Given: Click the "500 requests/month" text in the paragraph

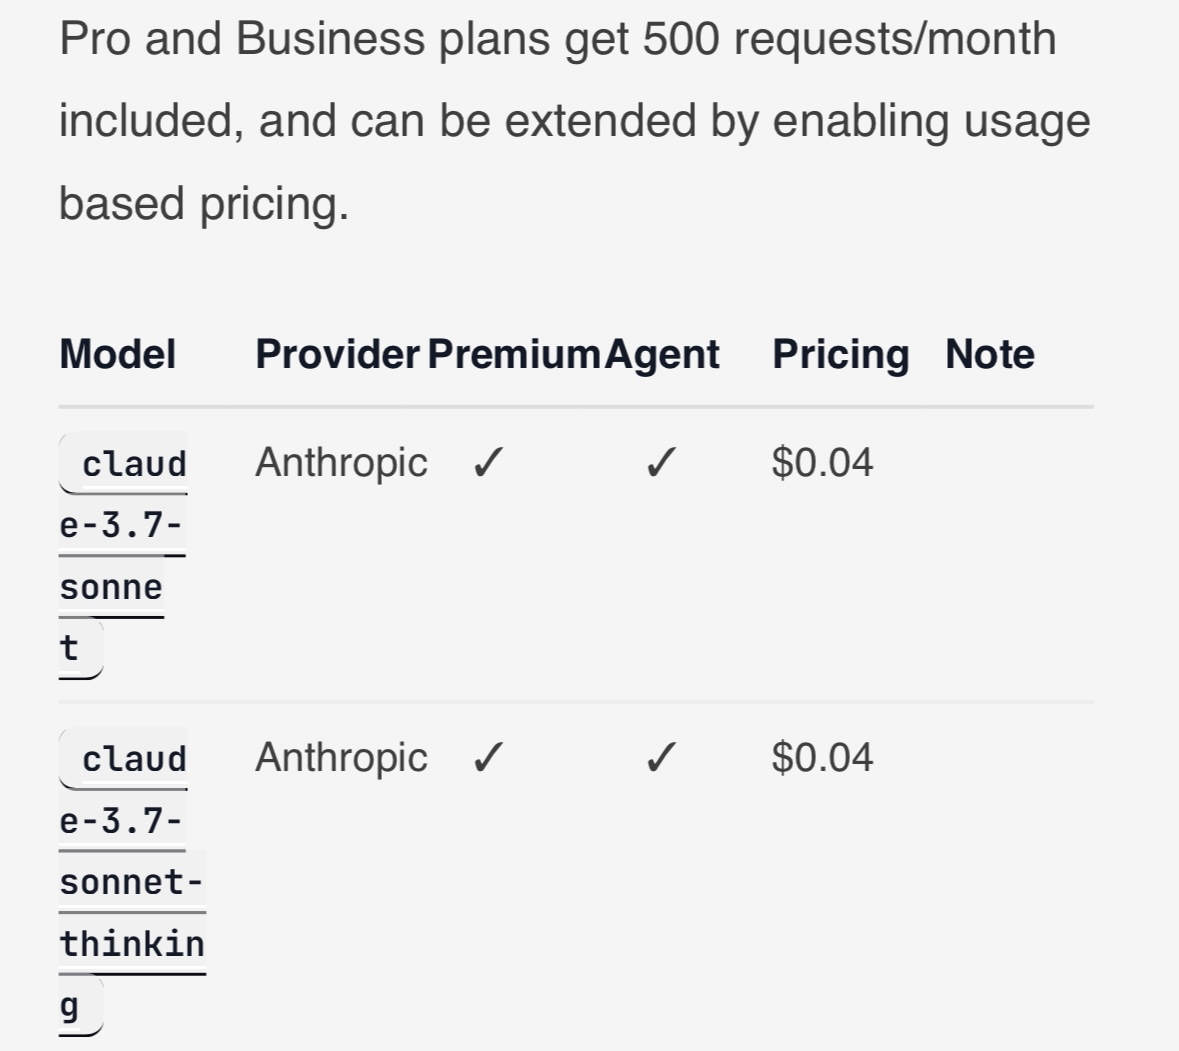Looking at the screenshot, I should 849,38.
